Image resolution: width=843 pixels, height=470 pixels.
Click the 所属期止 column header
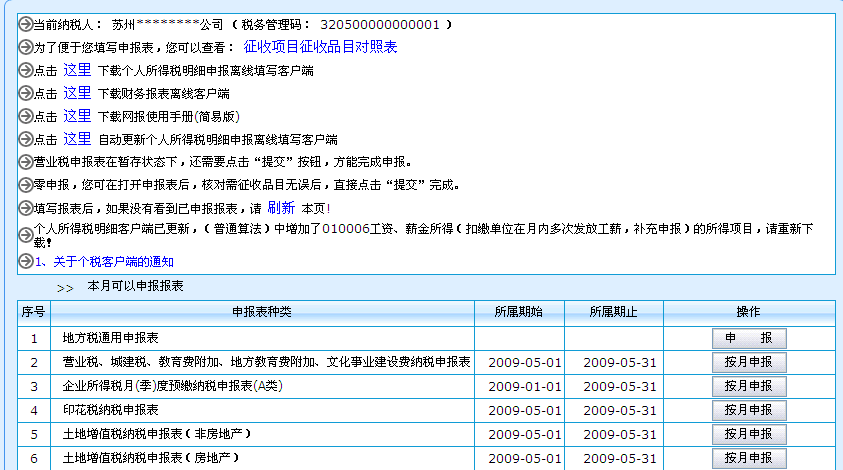click(614, 312)
